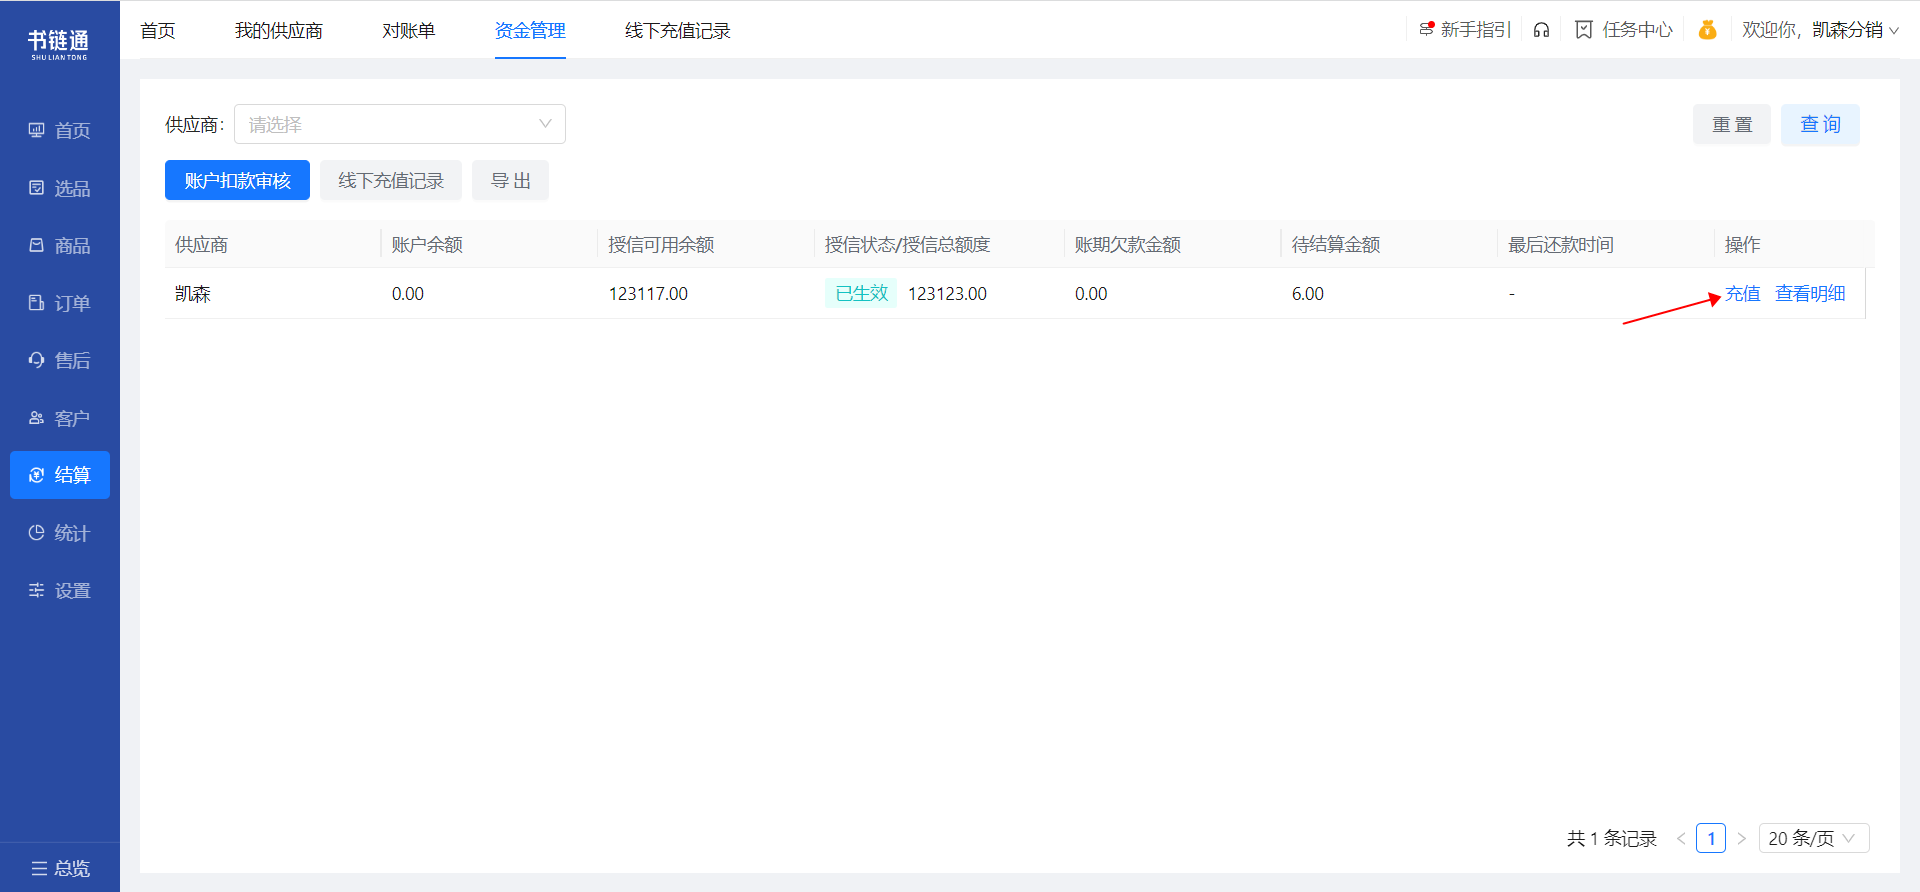Click the 123117.00 credit balance value

pos(648,294)
